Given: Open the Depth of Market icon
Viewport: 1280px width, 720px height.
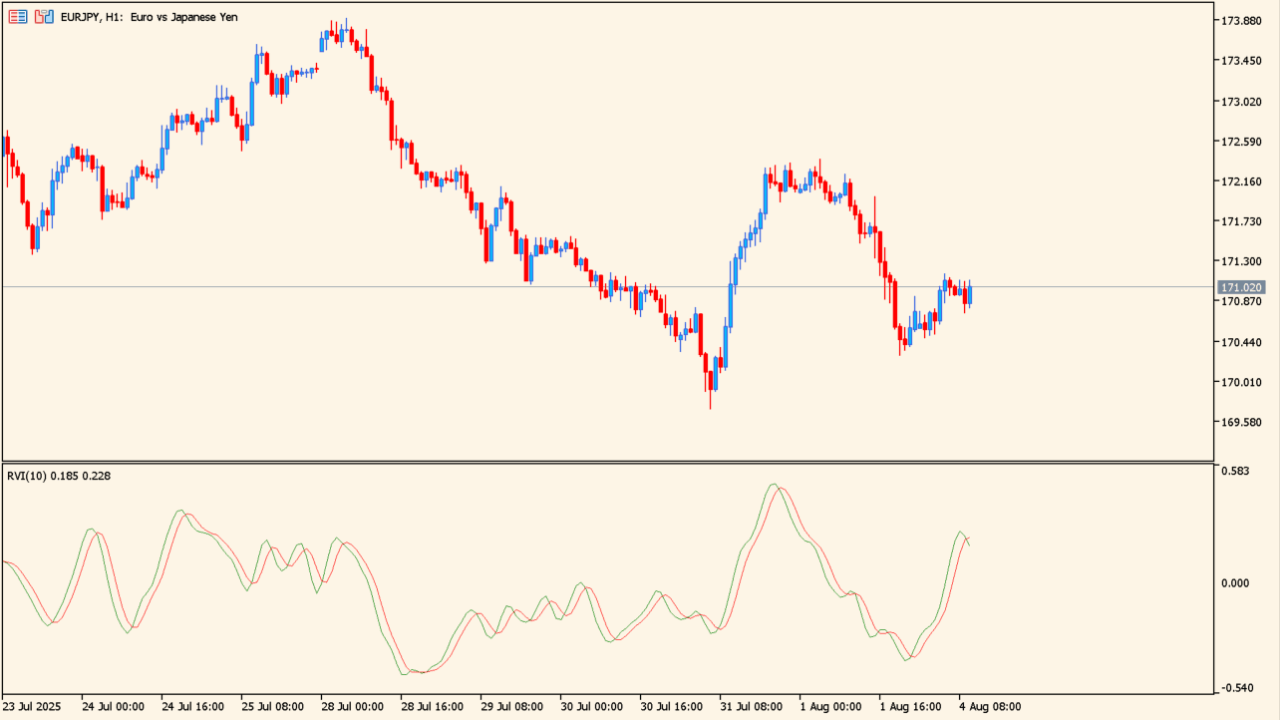Looking at the screenshot, I should coord(42,17).
